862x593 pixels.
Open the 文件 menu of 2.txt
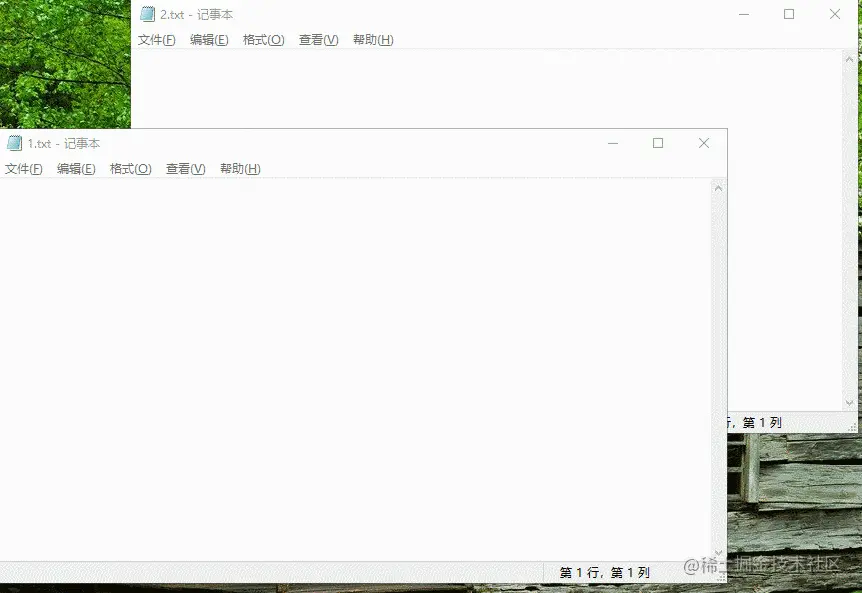[155, 40]
